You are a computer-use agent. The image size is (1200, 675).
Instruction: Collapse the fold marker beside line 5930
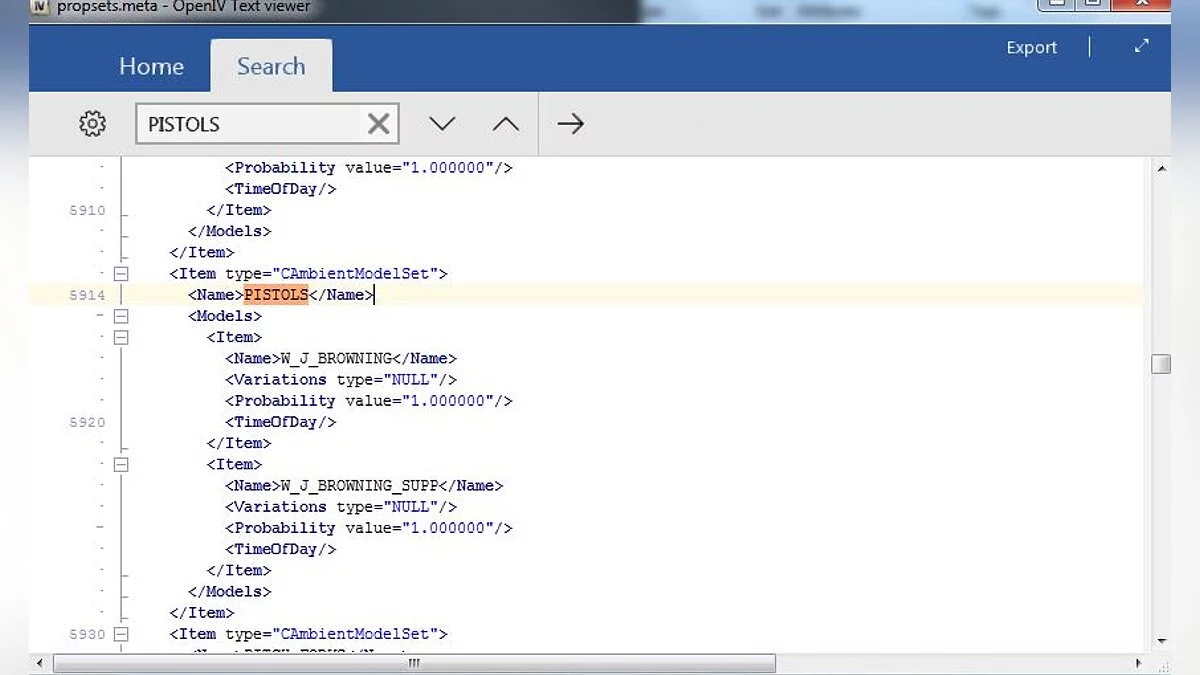[121, 634]
